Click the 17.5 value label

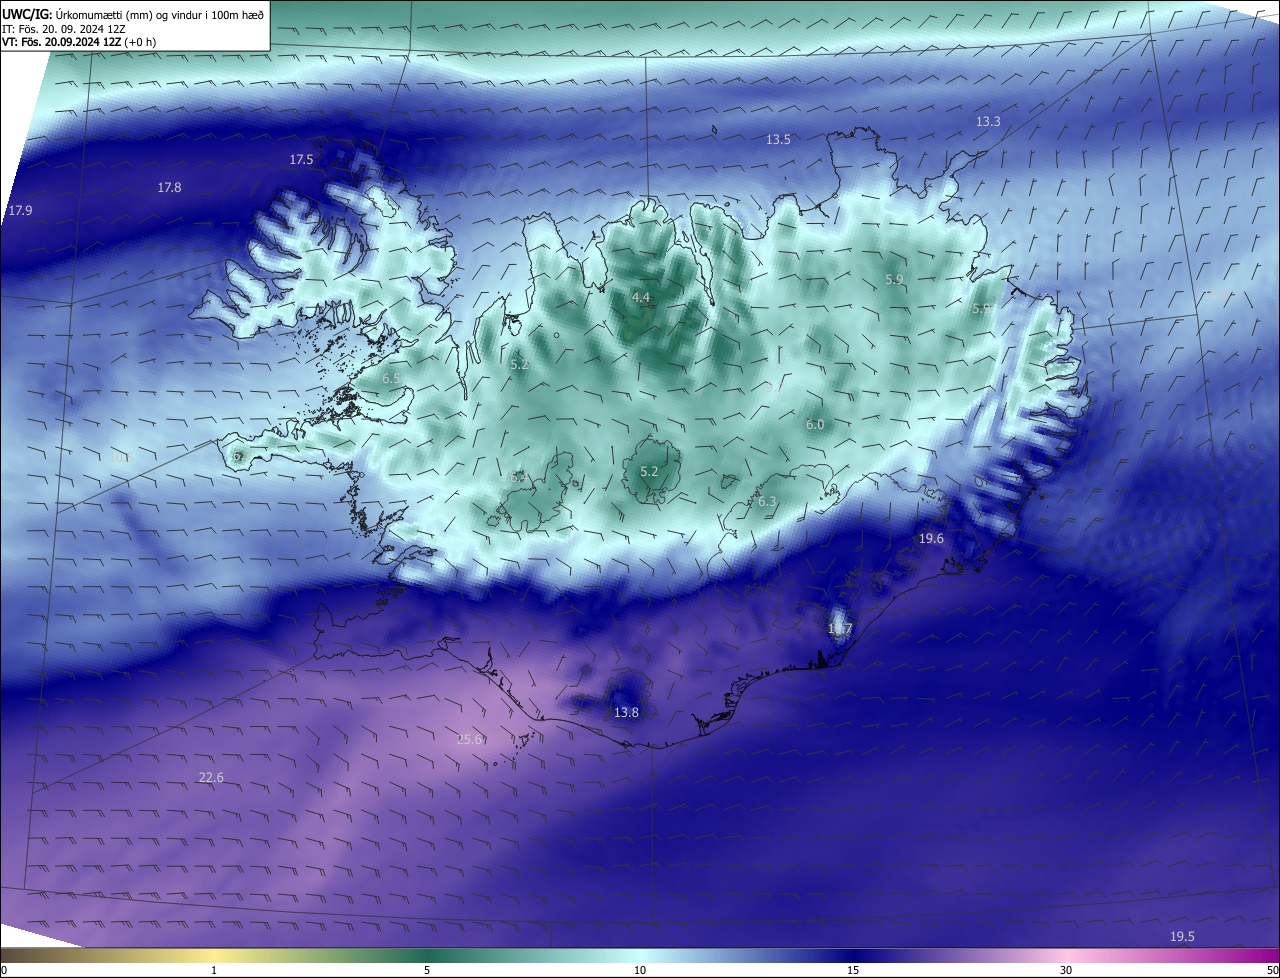(x=302, y=159)
